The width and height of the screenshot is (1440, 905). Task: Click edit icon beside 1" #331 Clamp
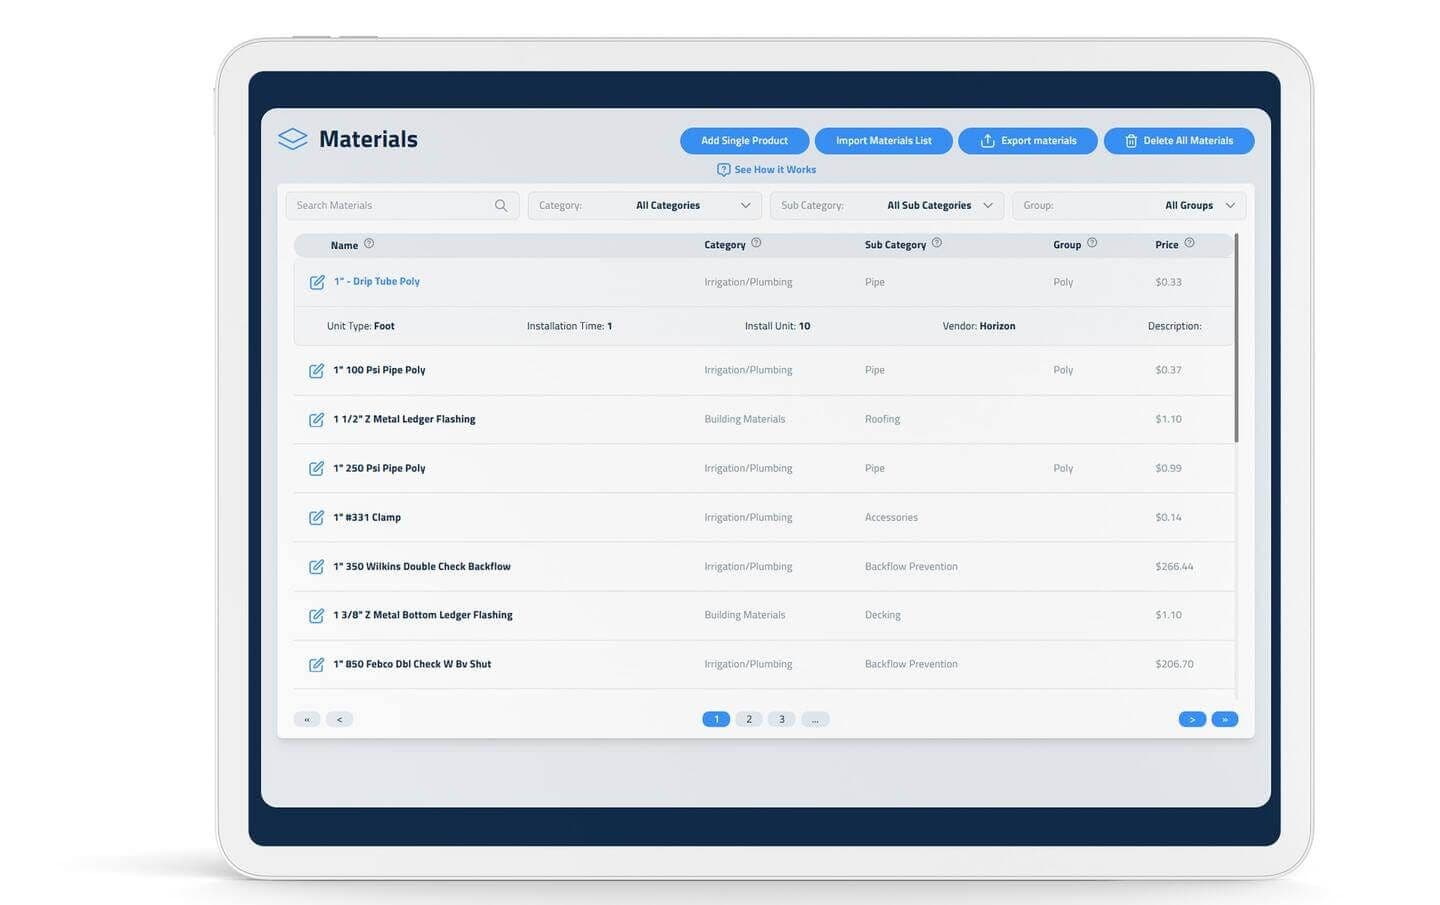[316, 518]
